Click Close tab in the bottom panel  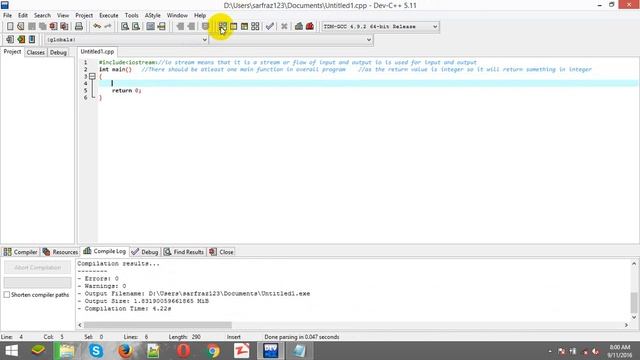[222, 252]
